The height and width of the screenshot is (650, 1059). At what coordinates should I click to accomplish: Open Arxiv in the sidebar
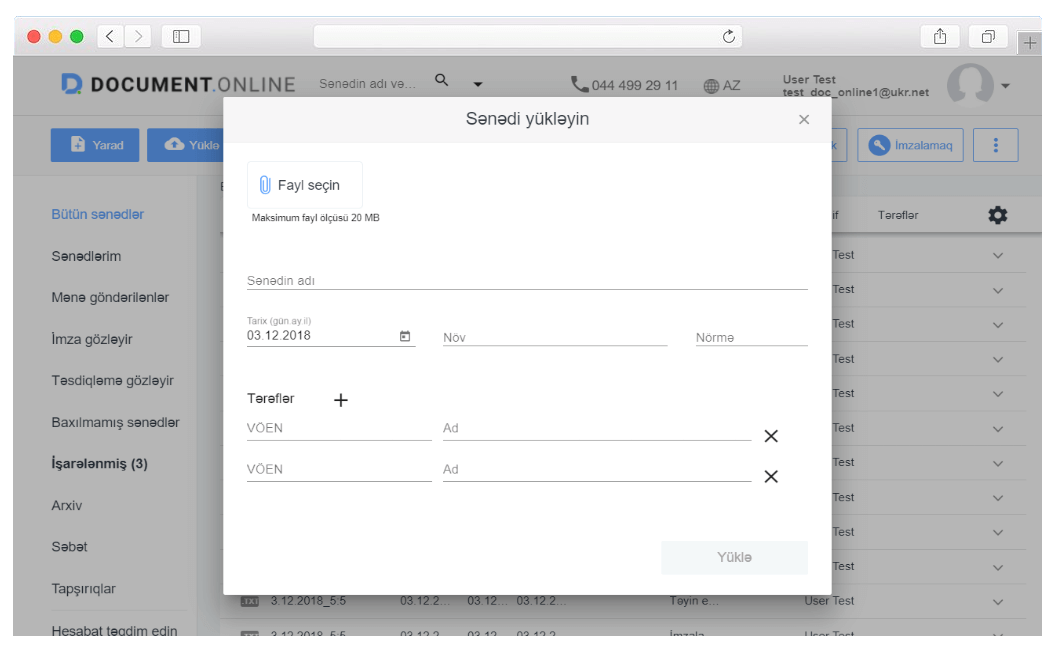[x=67, y=505]
